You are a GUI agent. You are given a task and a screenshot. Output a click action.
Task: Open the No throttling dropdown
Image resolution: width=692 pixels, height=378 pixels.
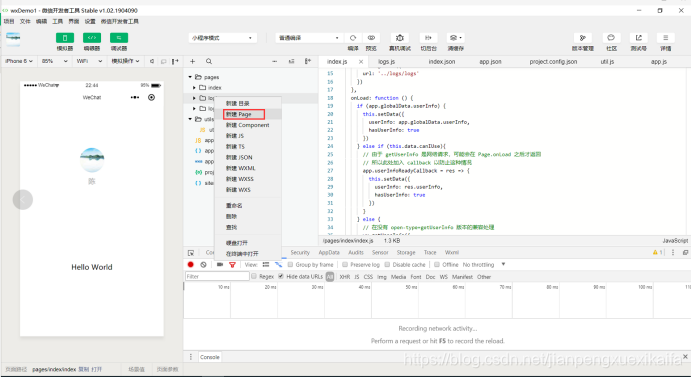pyautogui.click(x=484, y=265)
